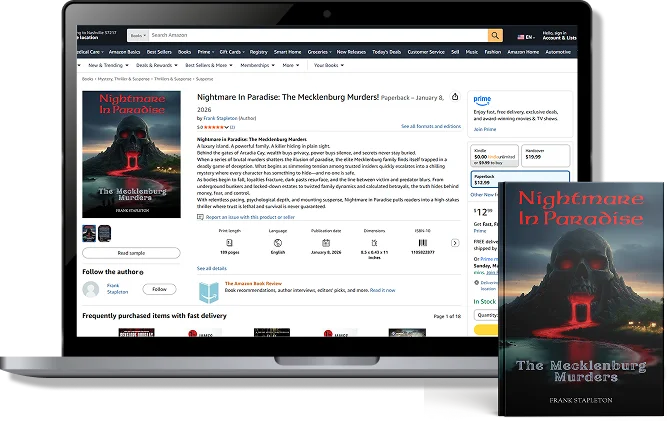Click the delivery location pin icon
The image size is (668, 421).
(x=476, y=283)
